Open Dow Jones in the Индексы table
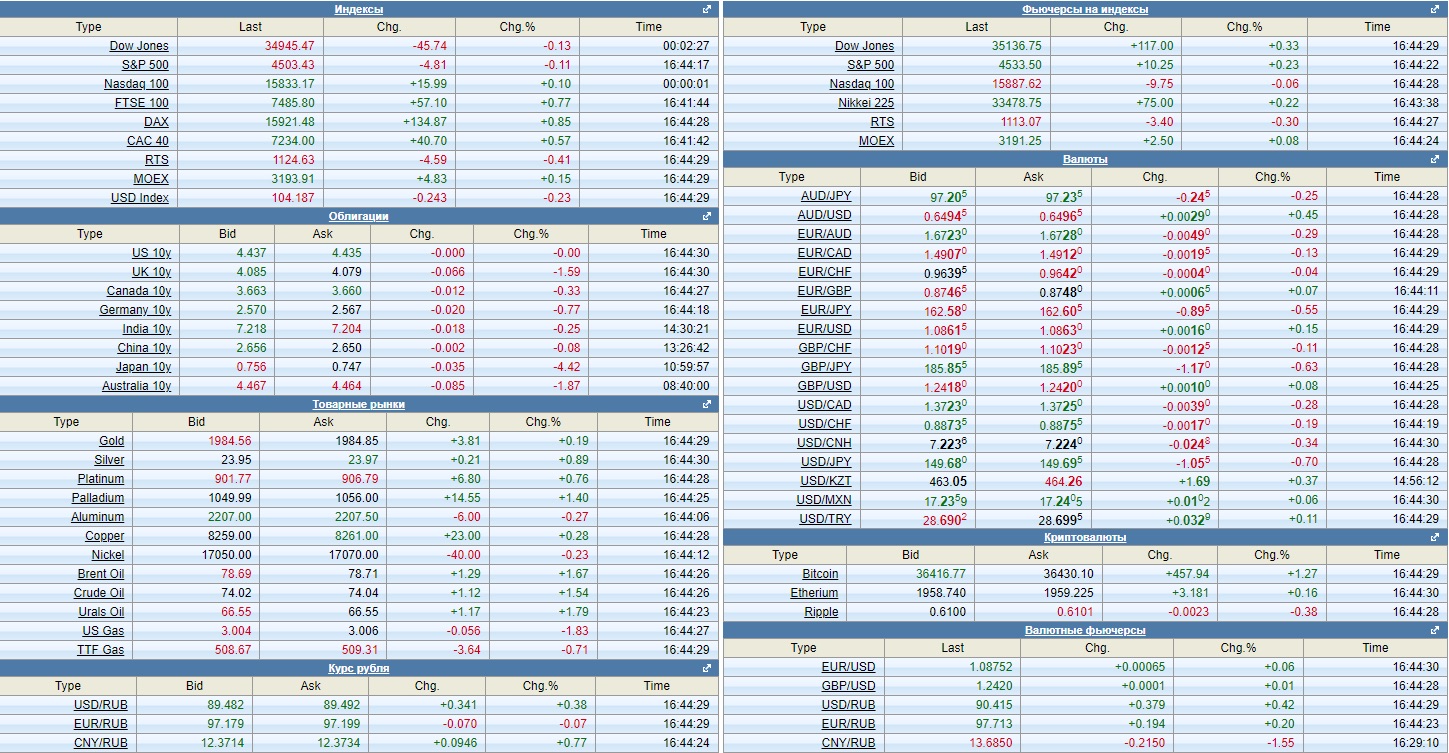Image resolution: width=1449 pixels, height=753 pixels. click(139, 46)
